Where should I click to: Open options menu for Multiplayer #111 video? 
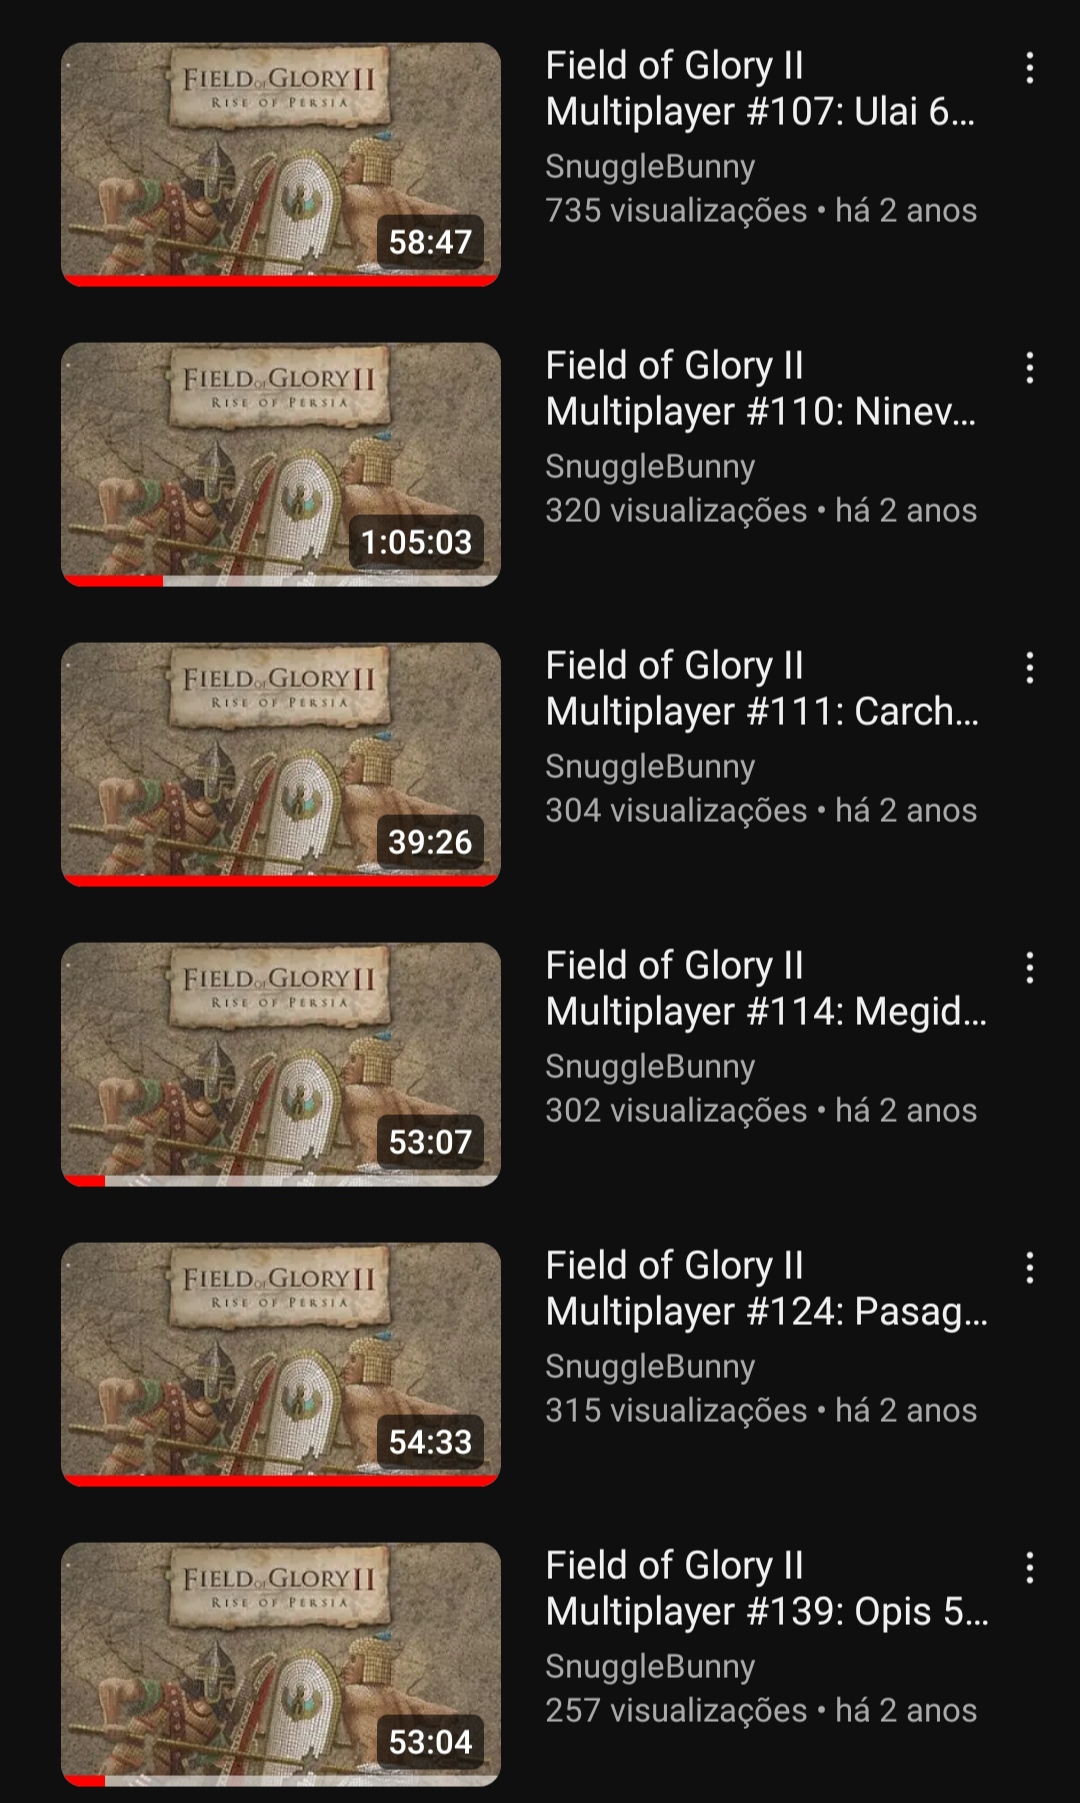[1029, 668]
